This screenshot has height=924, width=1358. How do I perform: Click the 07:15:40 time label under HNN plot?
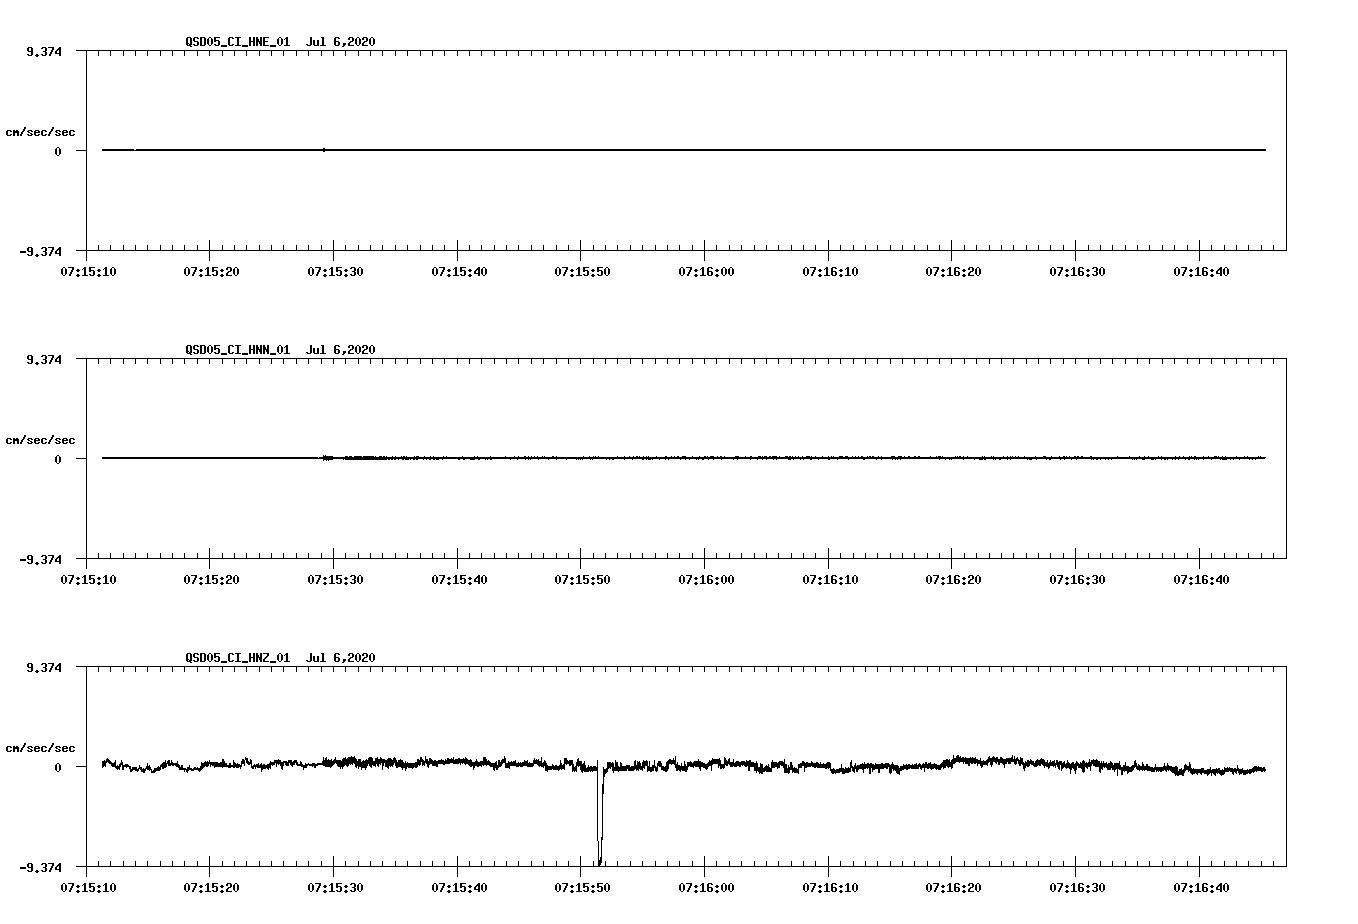[x=458, y=579]
